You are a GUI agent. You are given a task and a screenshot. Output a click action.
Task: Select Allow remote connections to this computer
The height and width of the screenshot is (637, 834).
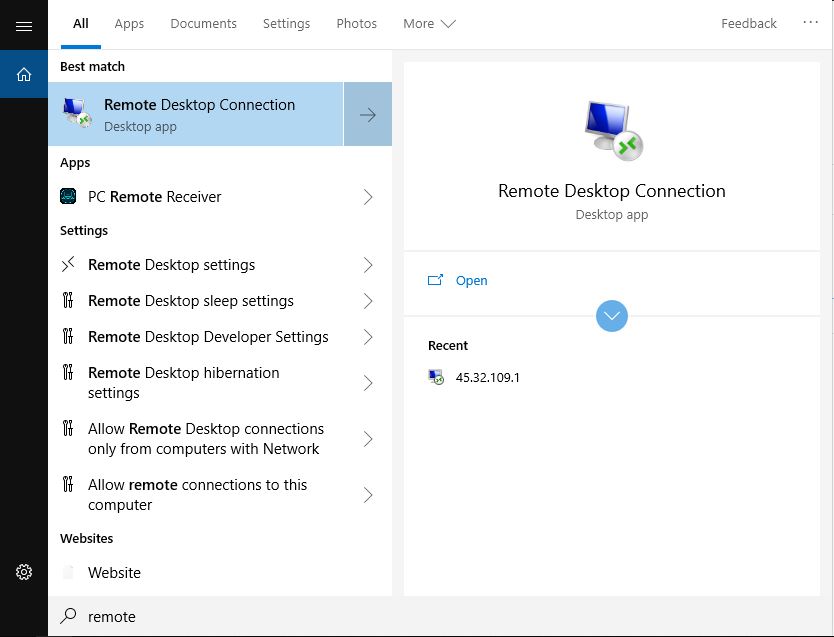point(220,495)
